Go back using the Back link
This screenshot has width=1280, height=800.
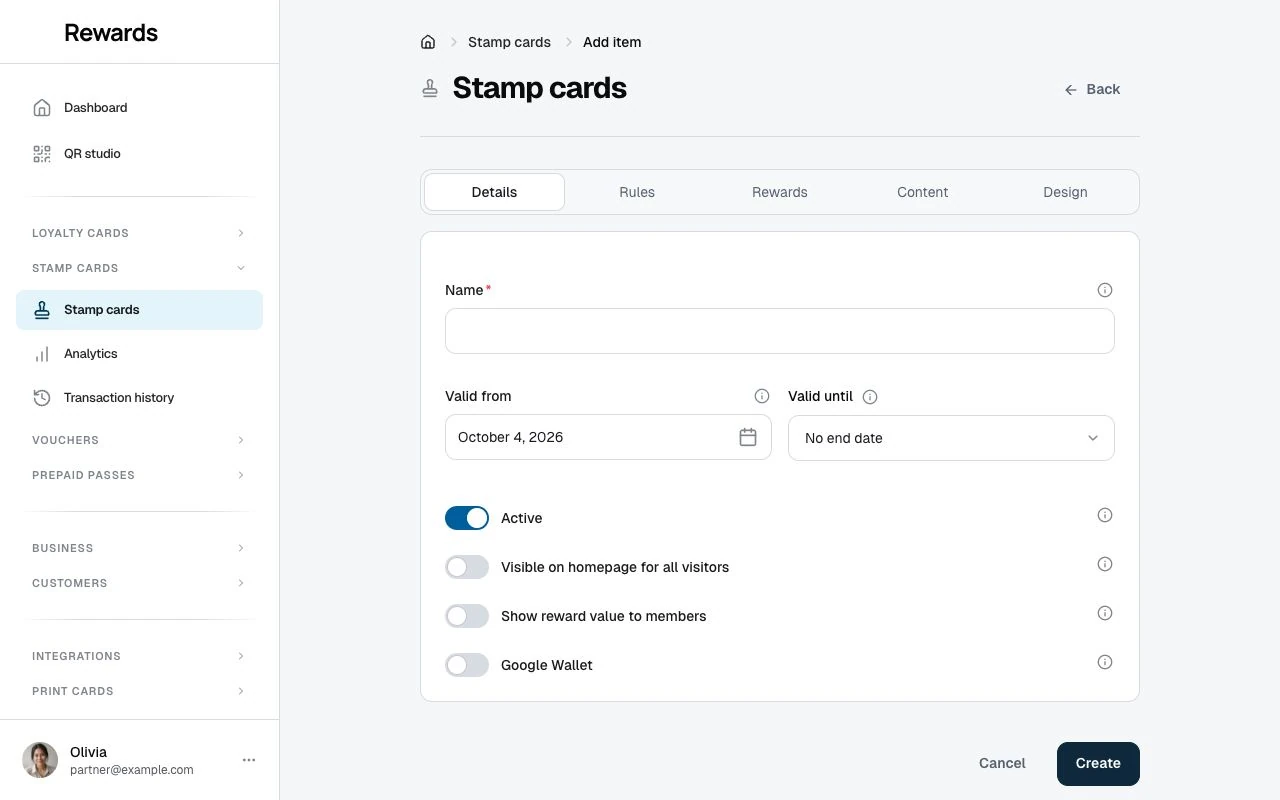1092,89
